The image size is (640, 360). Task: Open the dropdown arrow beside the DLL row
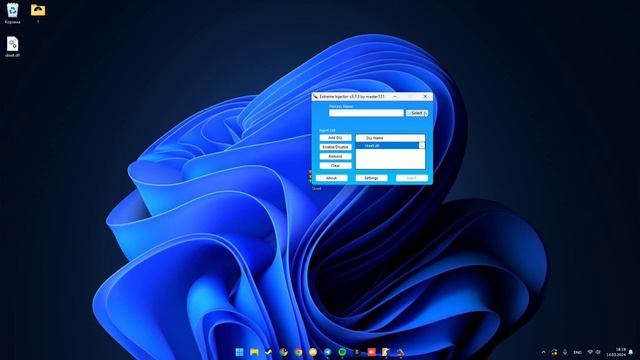pos(422,146)
